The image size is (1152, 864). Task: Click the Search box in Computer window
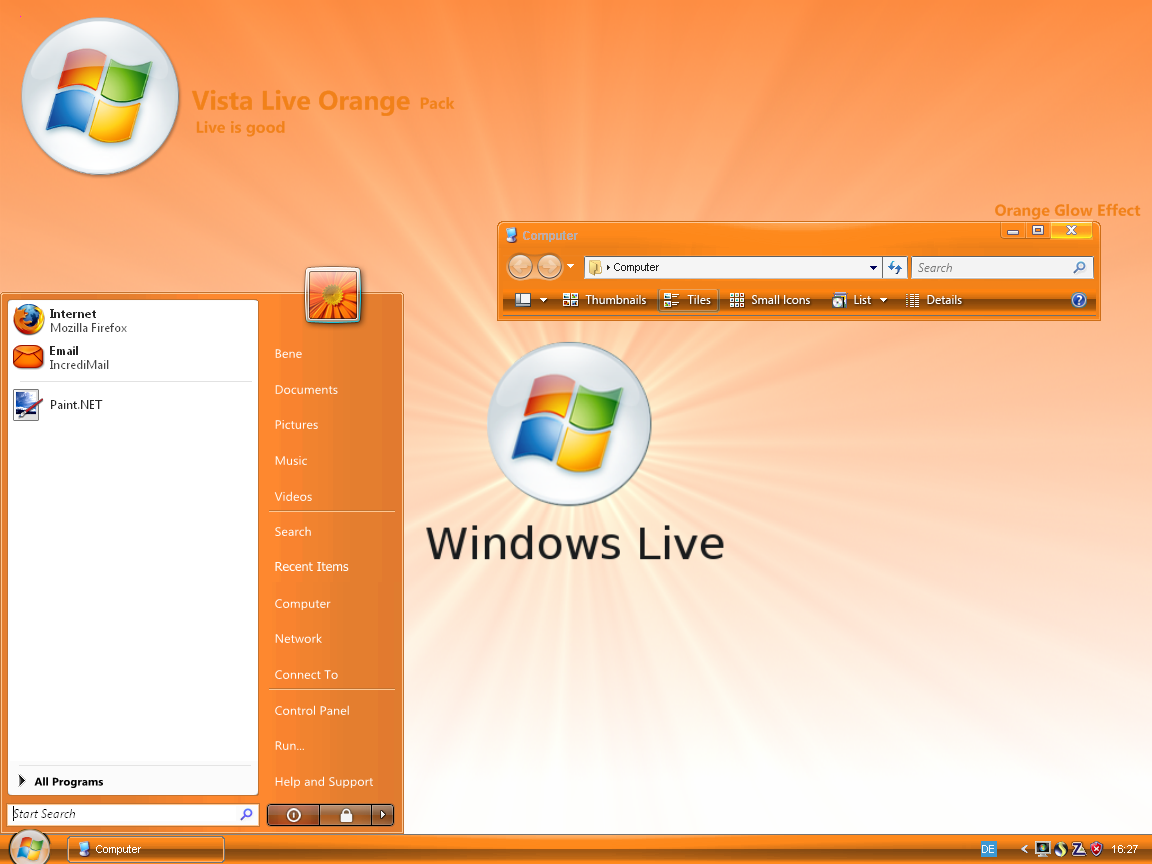point(1002,267)
